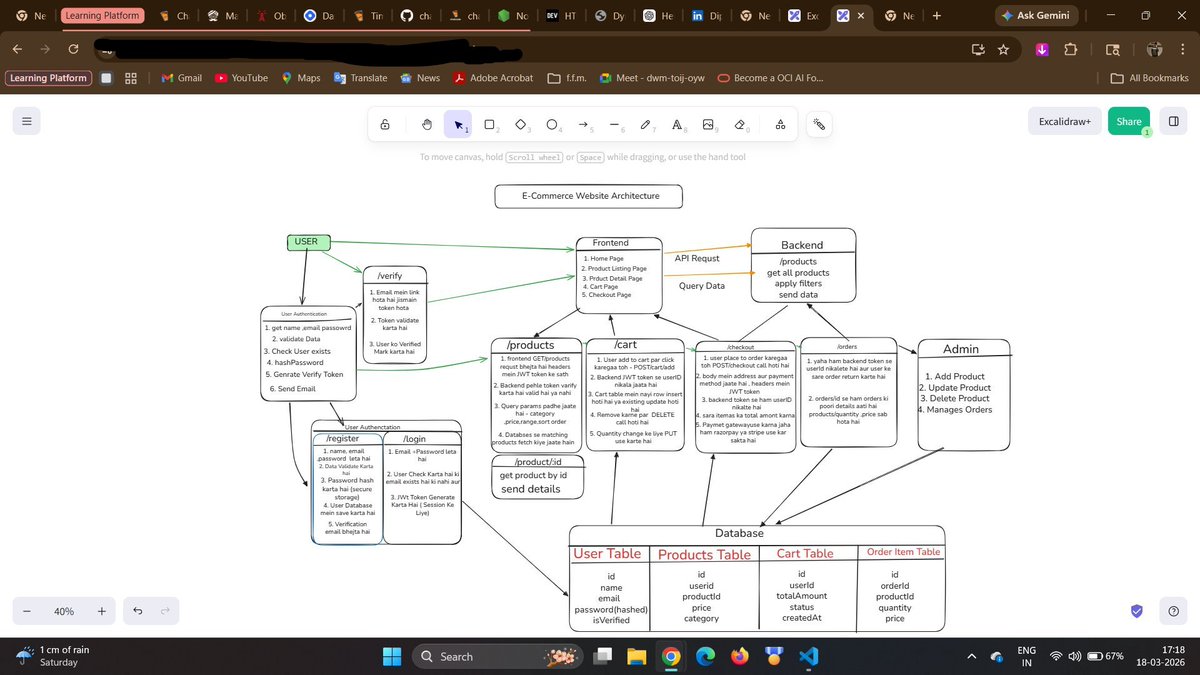Select the Arrow drawing tool
Screen dimensions: 1200x675
(584, 125)
